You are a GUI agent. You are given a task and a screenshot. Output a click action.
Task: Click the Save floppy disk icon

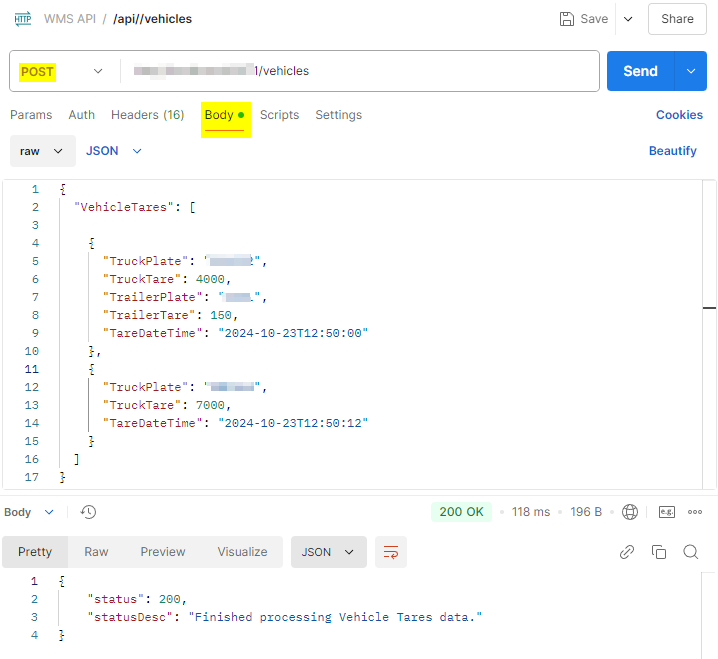566,19
